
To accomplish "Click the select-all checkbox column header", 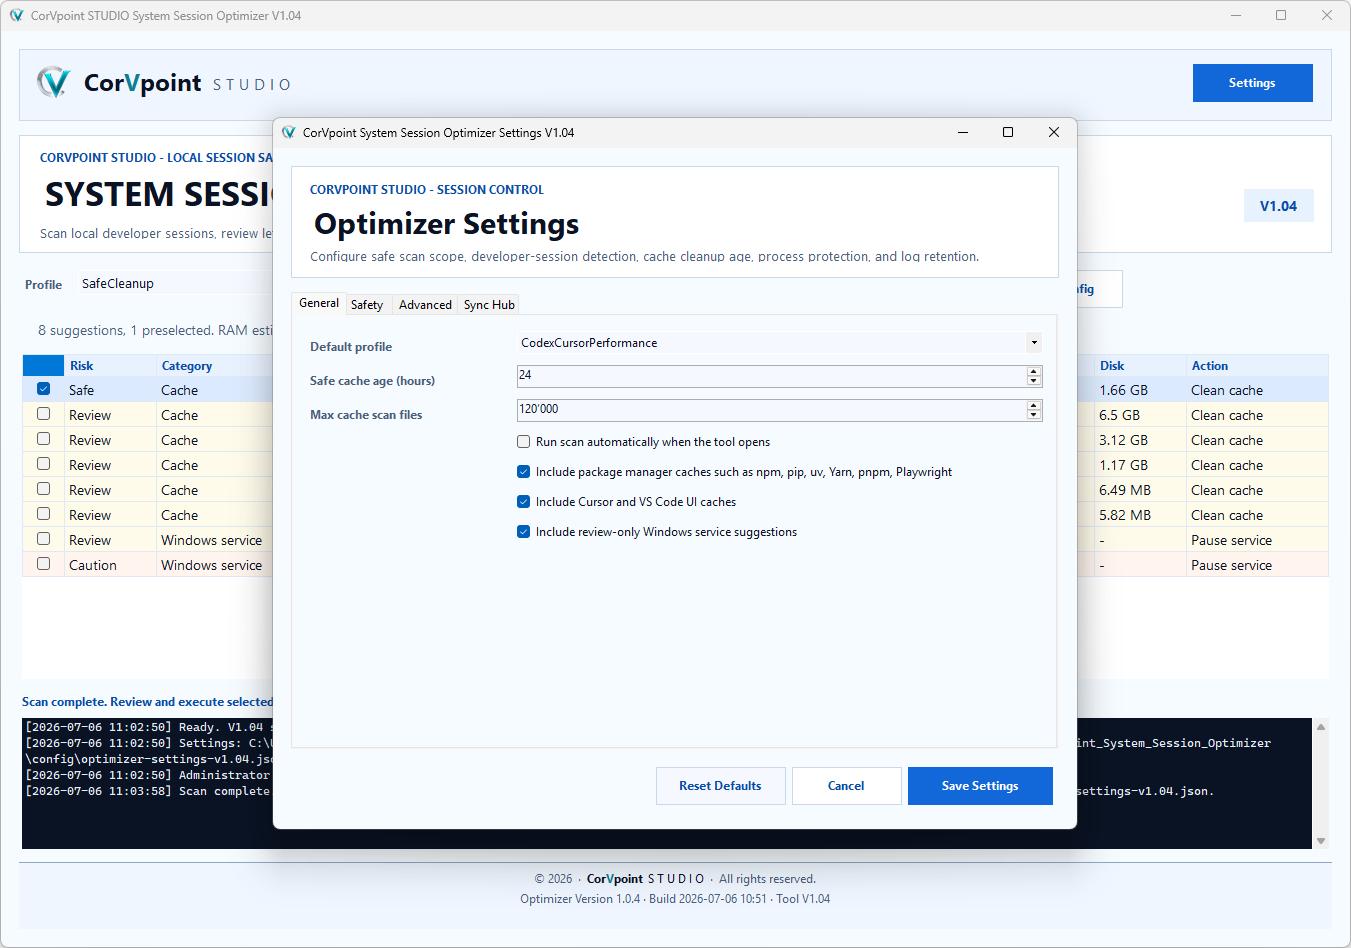I will (x=43, y=366).
